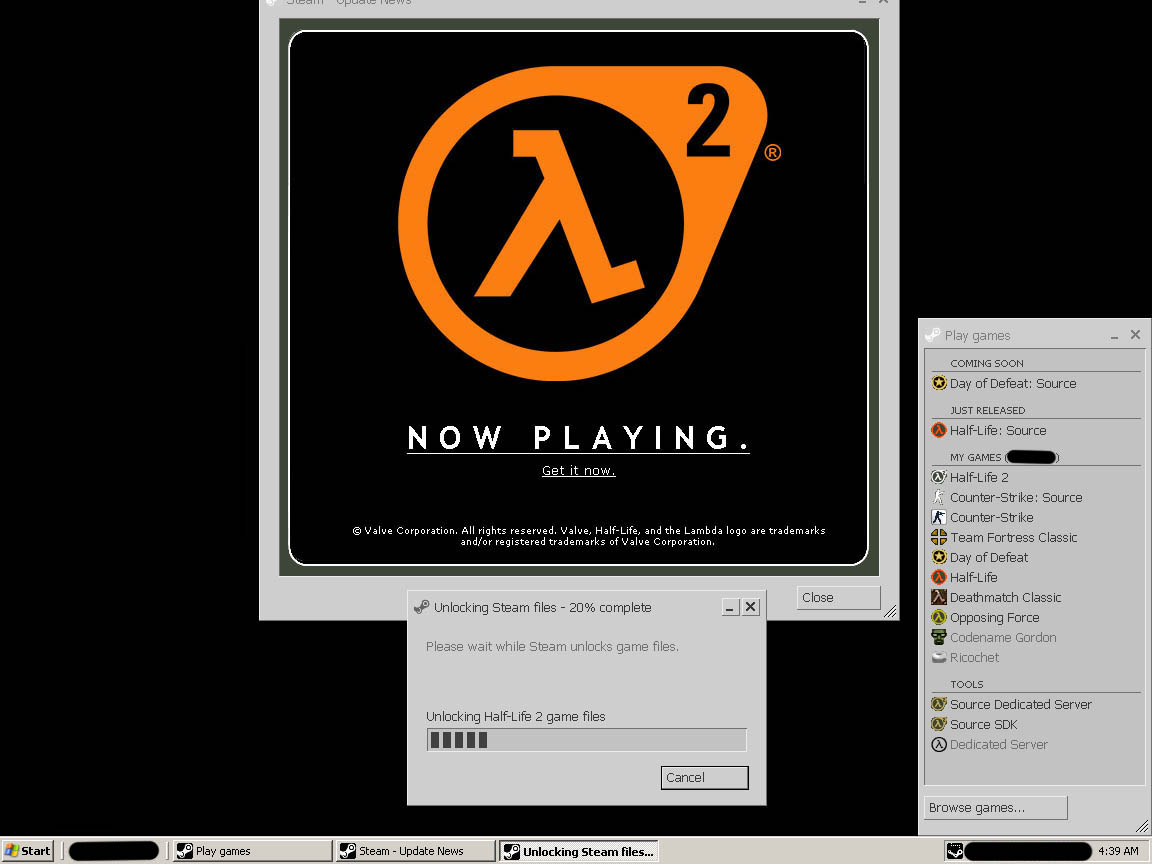Click Update News window resize grip

[x=890, y=611]
